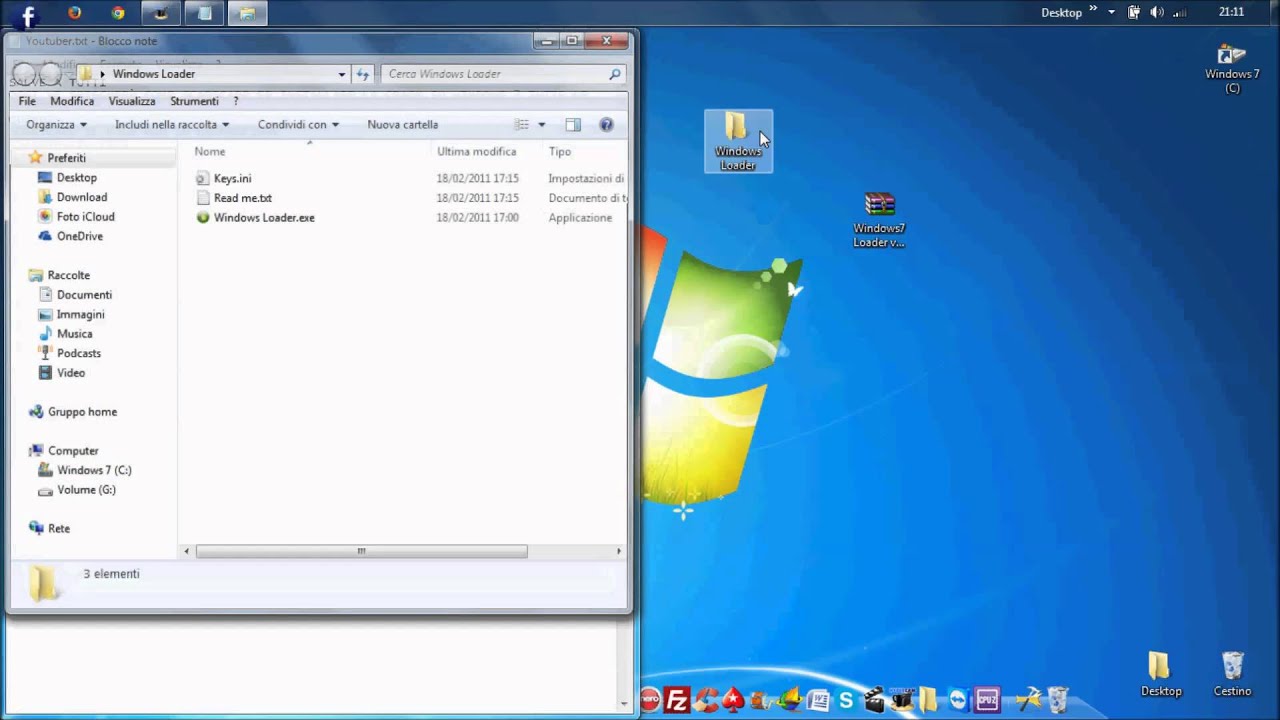Click the horizontal scrollbar thumb in file list

(x=361, y=551)
